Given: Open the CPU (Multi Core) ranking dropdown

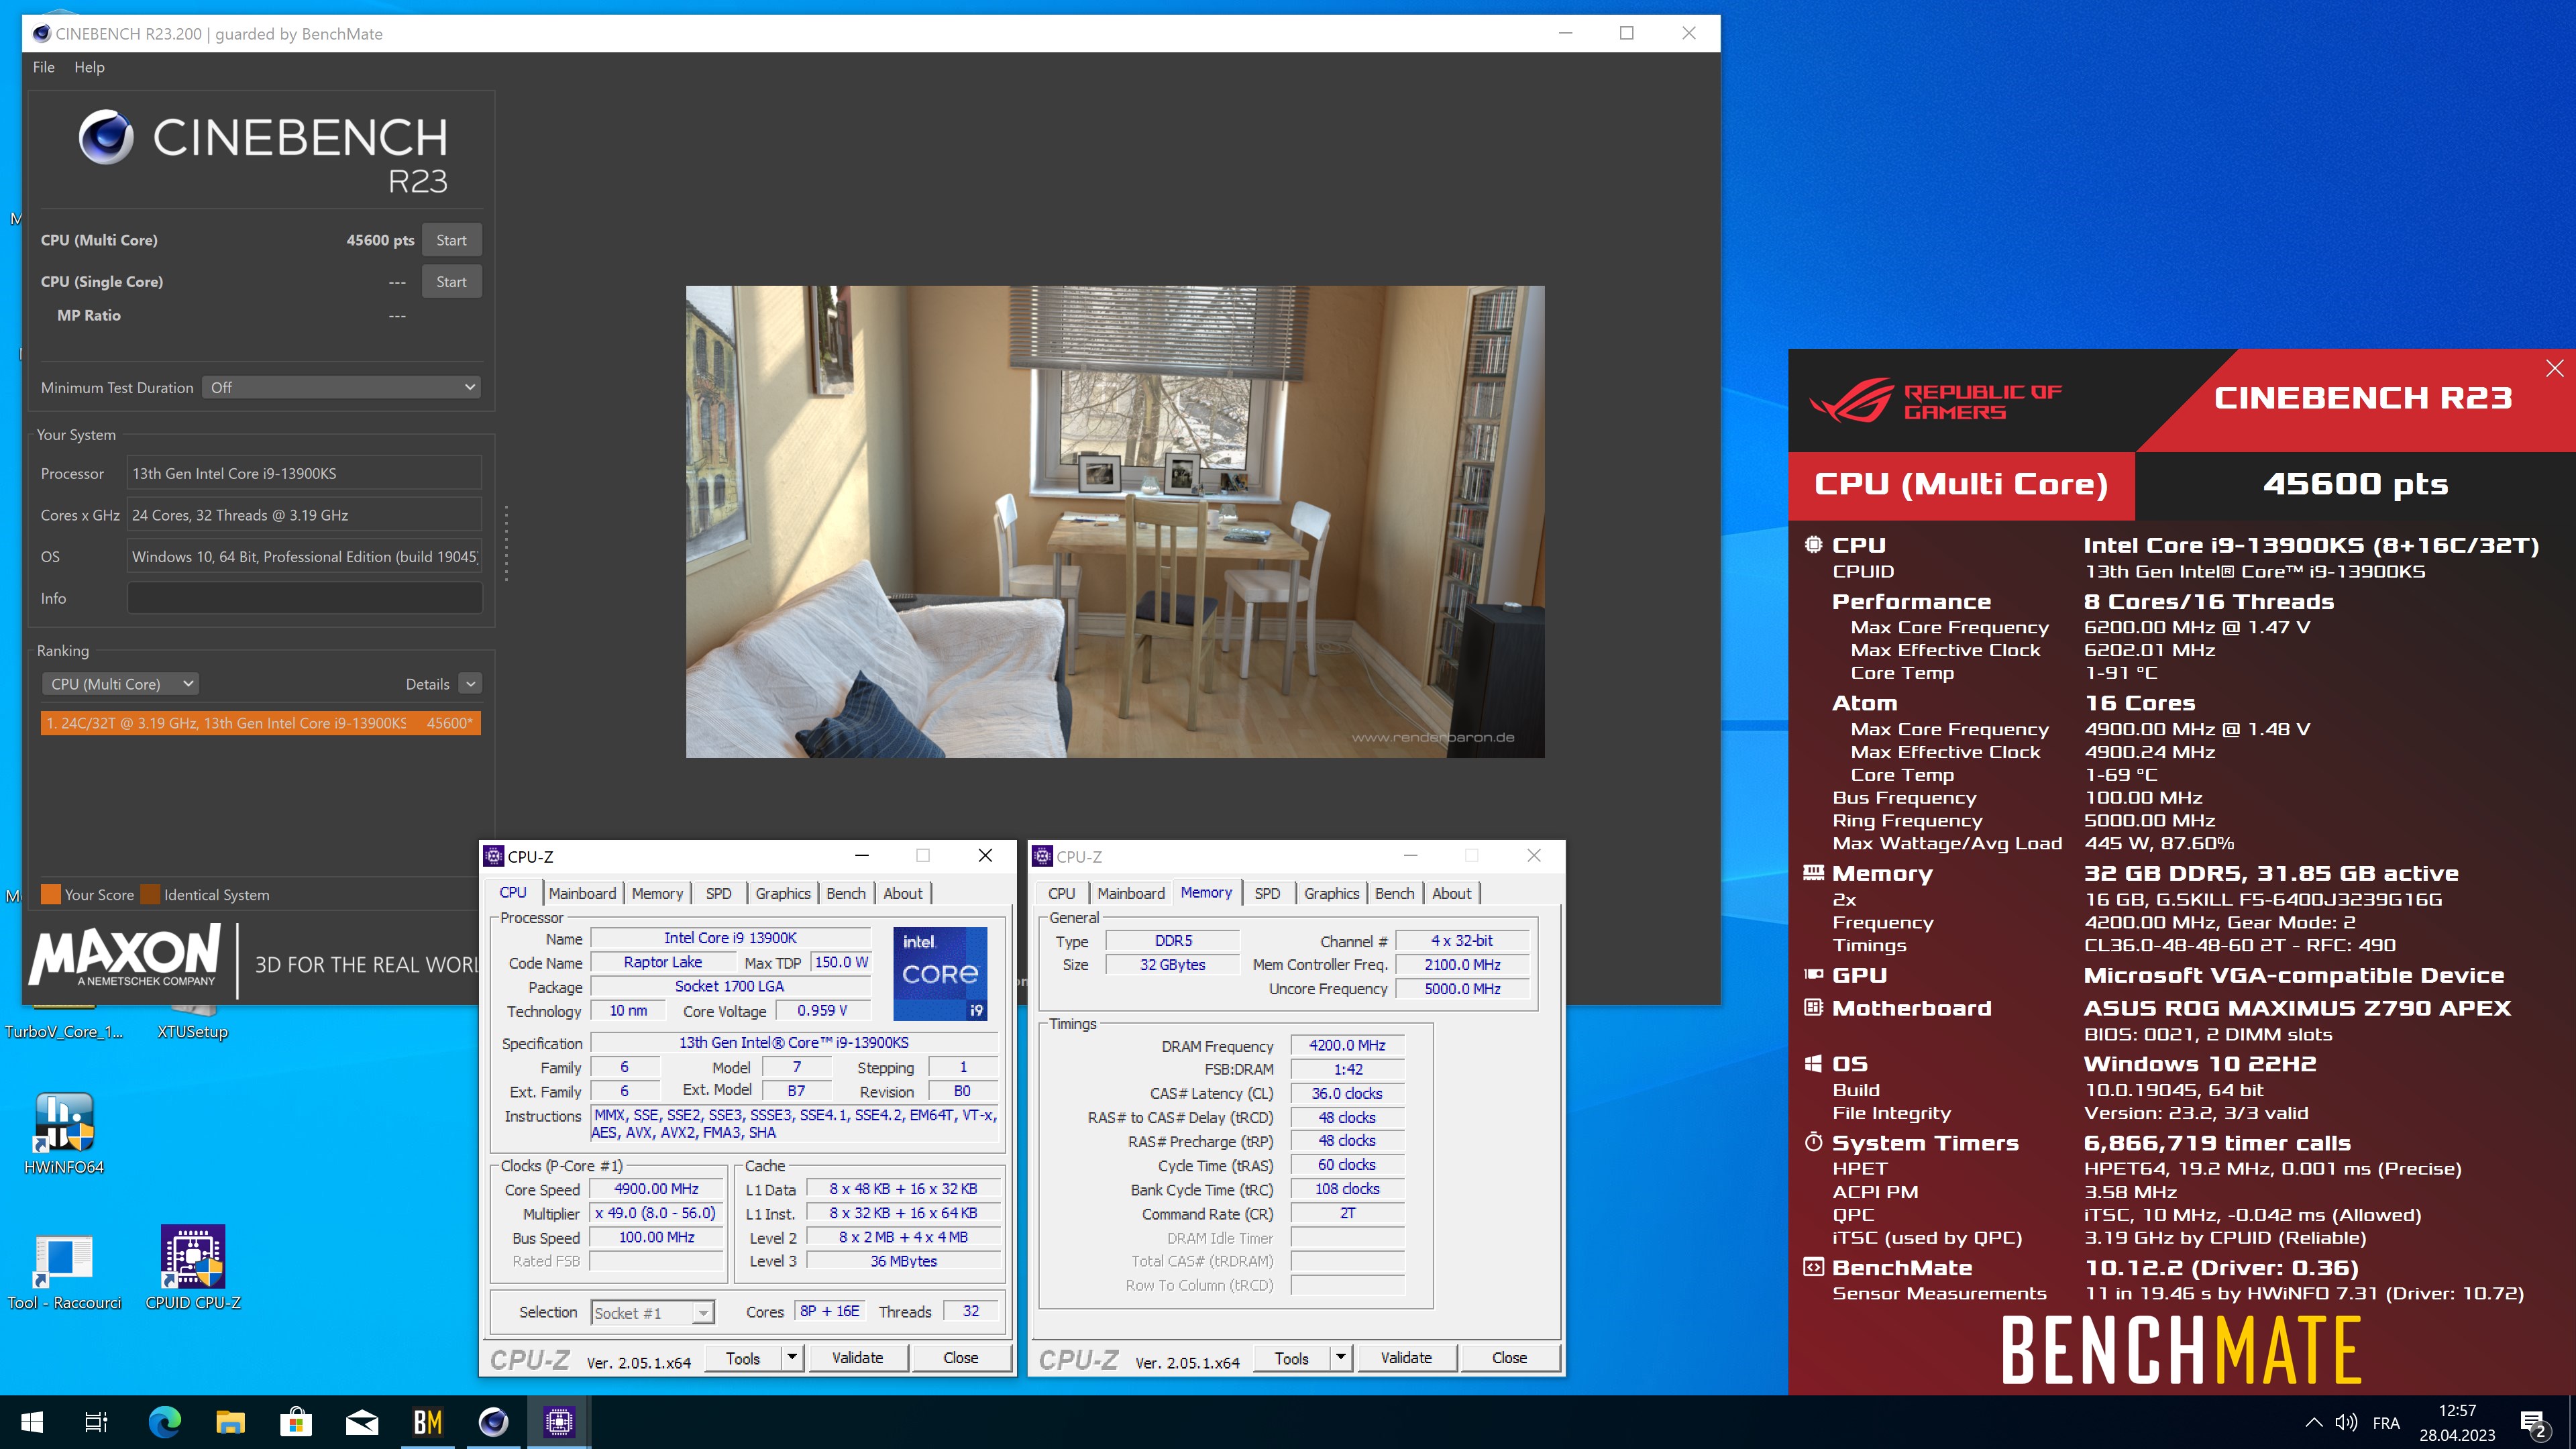Looking at the screenshot, I should pyautogui.click(x=120, y=684).
